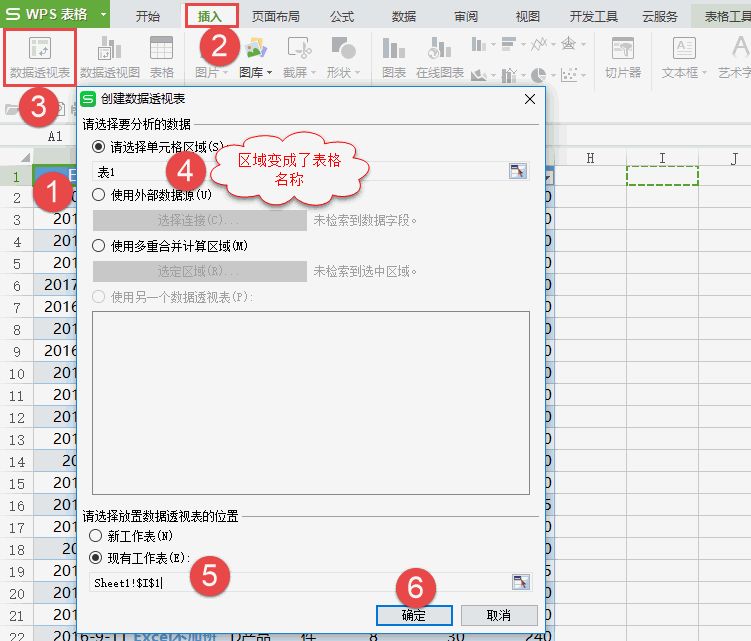Switch to the 视图 tab
This screenshot has width=751, height=641.
tap(527, 16)
